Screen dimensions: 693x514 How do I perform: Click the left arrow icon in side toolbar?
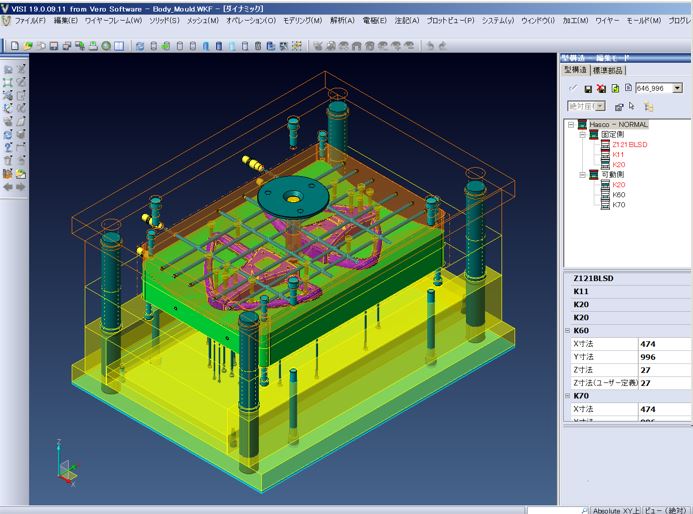click(7, 186)
